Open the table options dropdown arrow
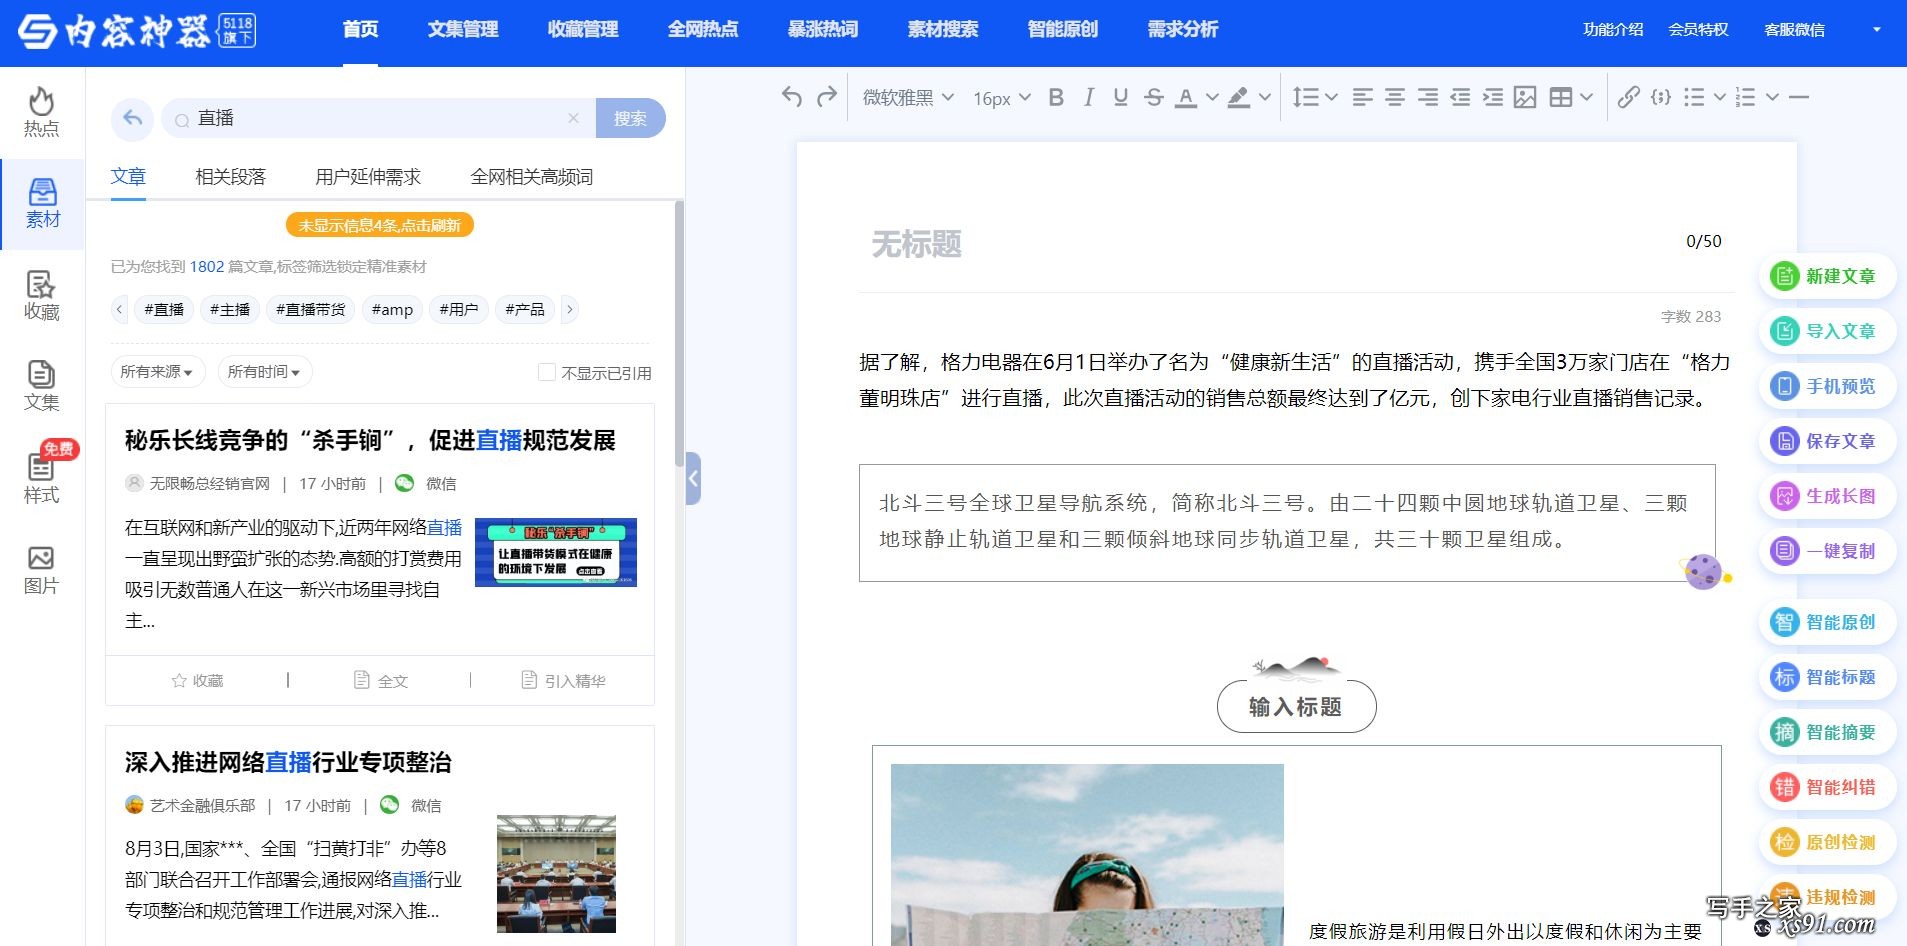1907x946 pixels. (x=1586, y=97)
